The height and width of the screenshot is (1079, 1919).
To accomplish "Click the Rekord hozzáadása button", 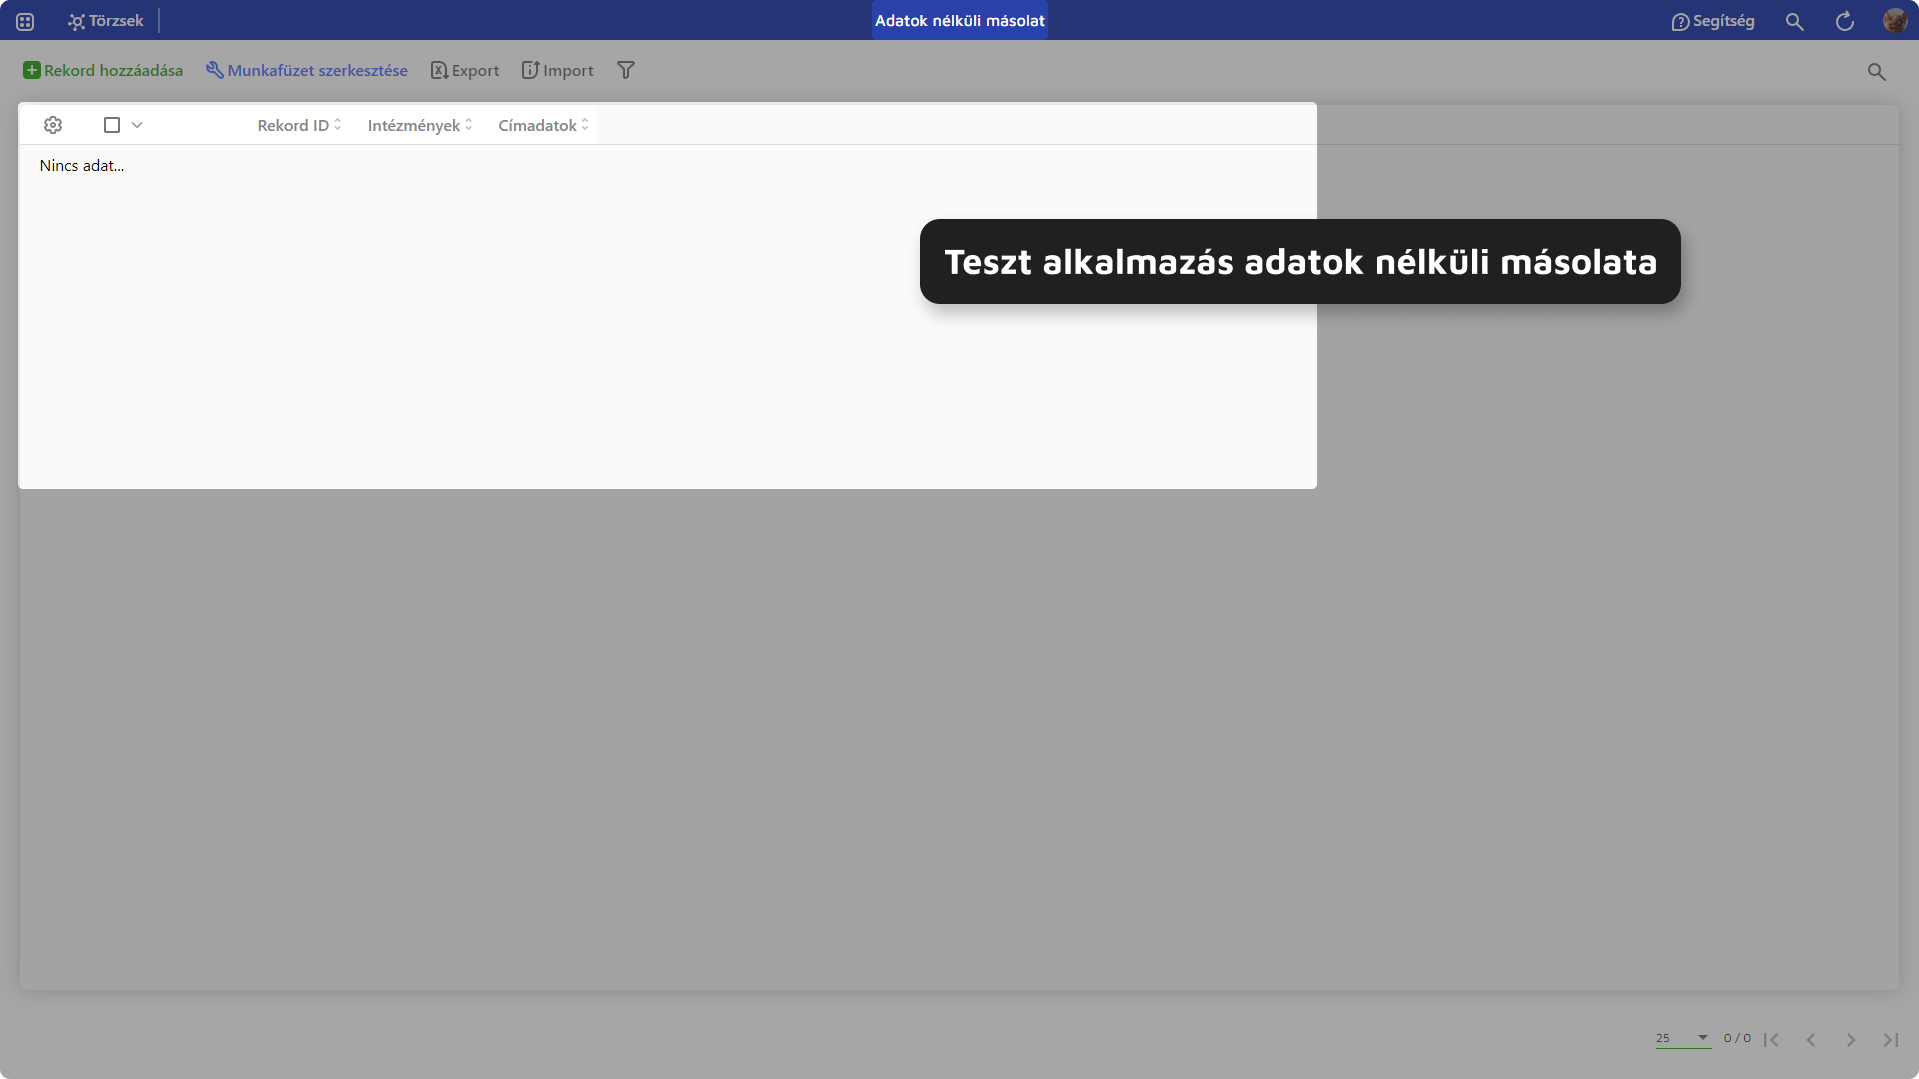I will click(x=103, y=69).
